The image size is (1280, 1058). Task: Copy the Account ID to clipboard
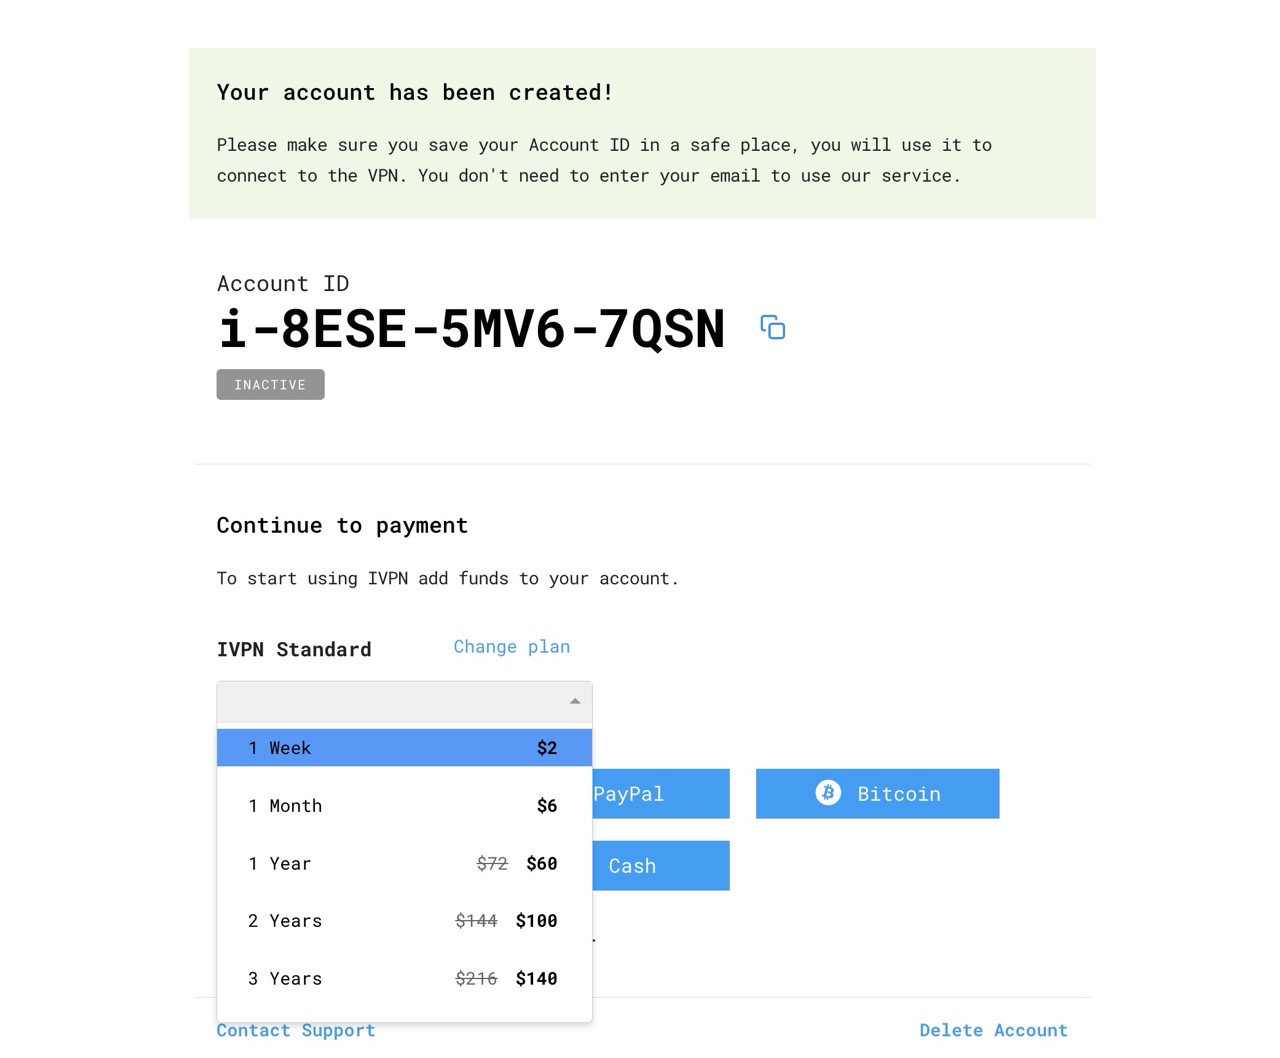(x=773, y=327)
